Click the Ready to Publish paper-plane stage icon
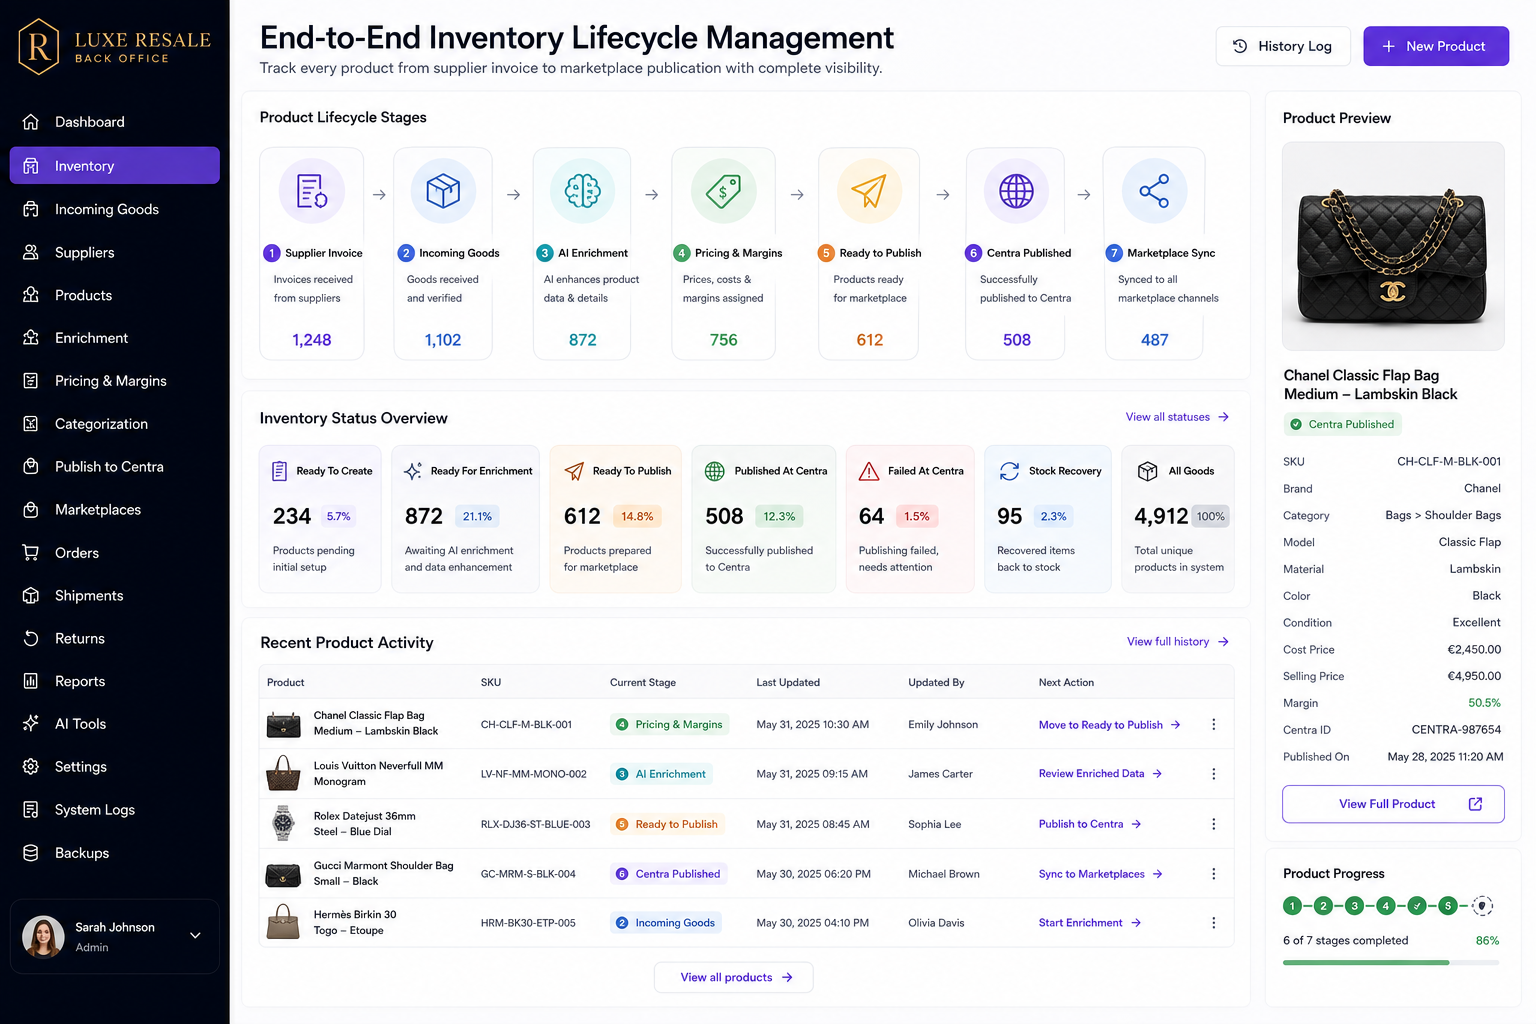The height and width of the screenshot is (1024, 1536). 869,191
